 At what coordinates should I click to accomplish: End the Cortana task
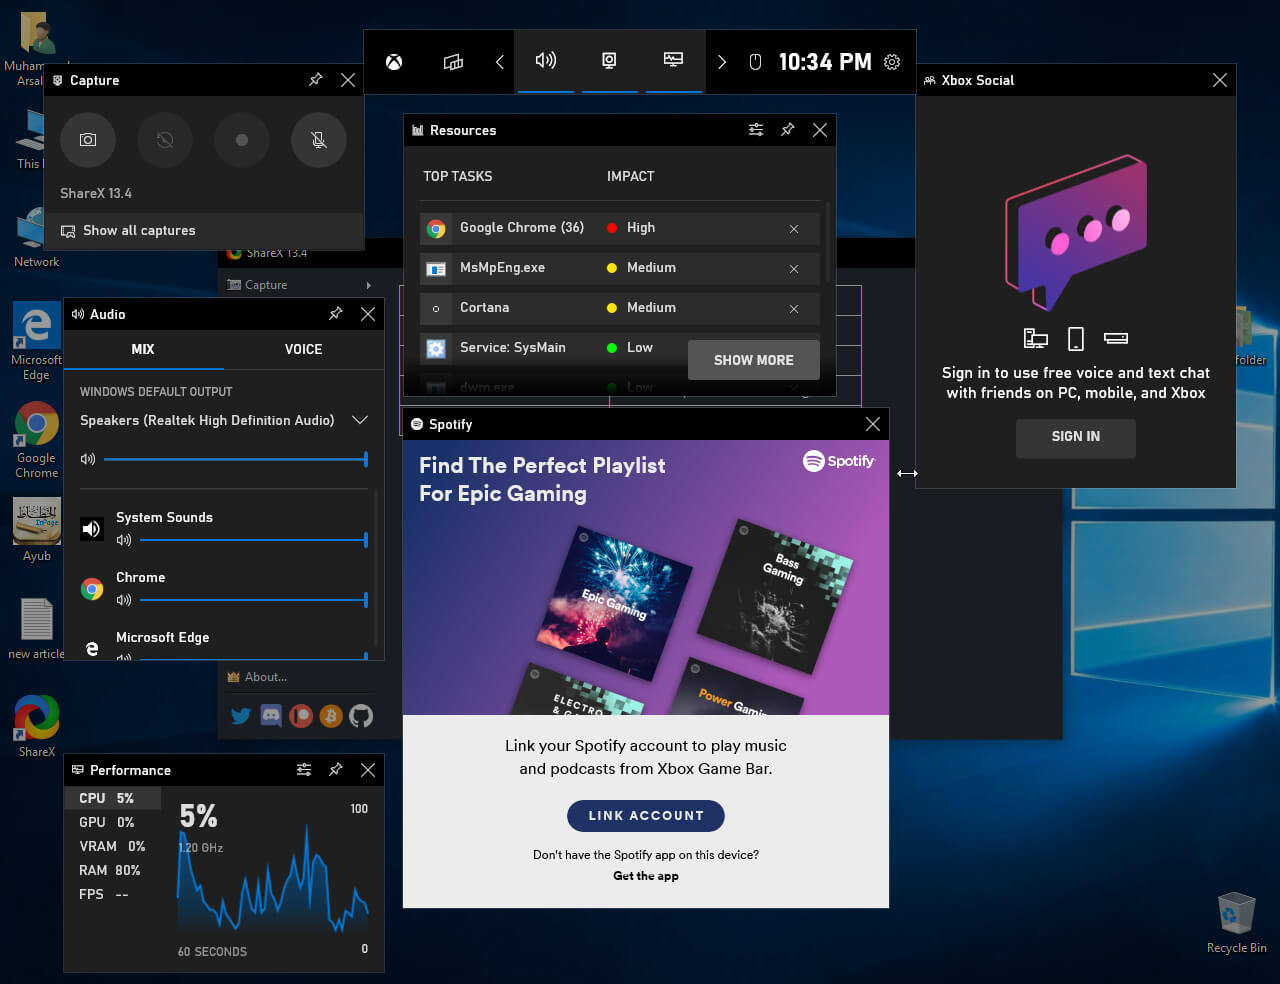(794, 309)
